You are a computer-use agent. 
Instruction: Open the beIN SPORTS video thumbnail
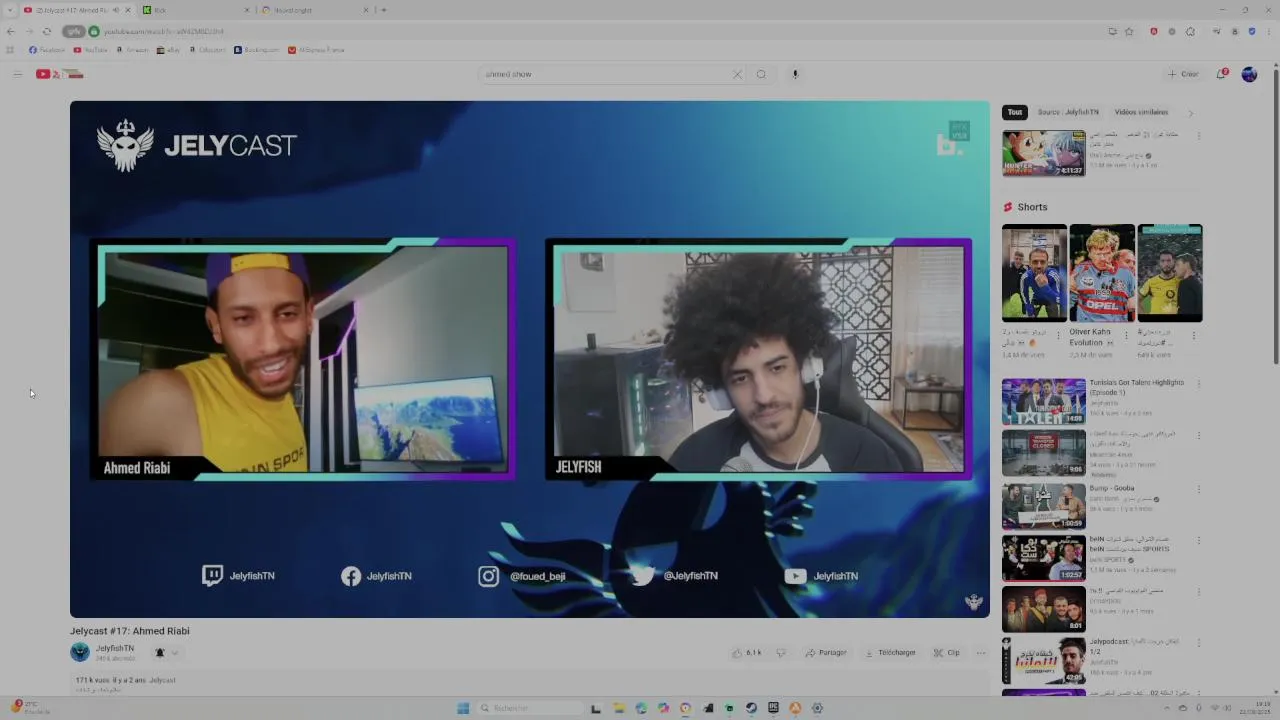click(1044, 559)
